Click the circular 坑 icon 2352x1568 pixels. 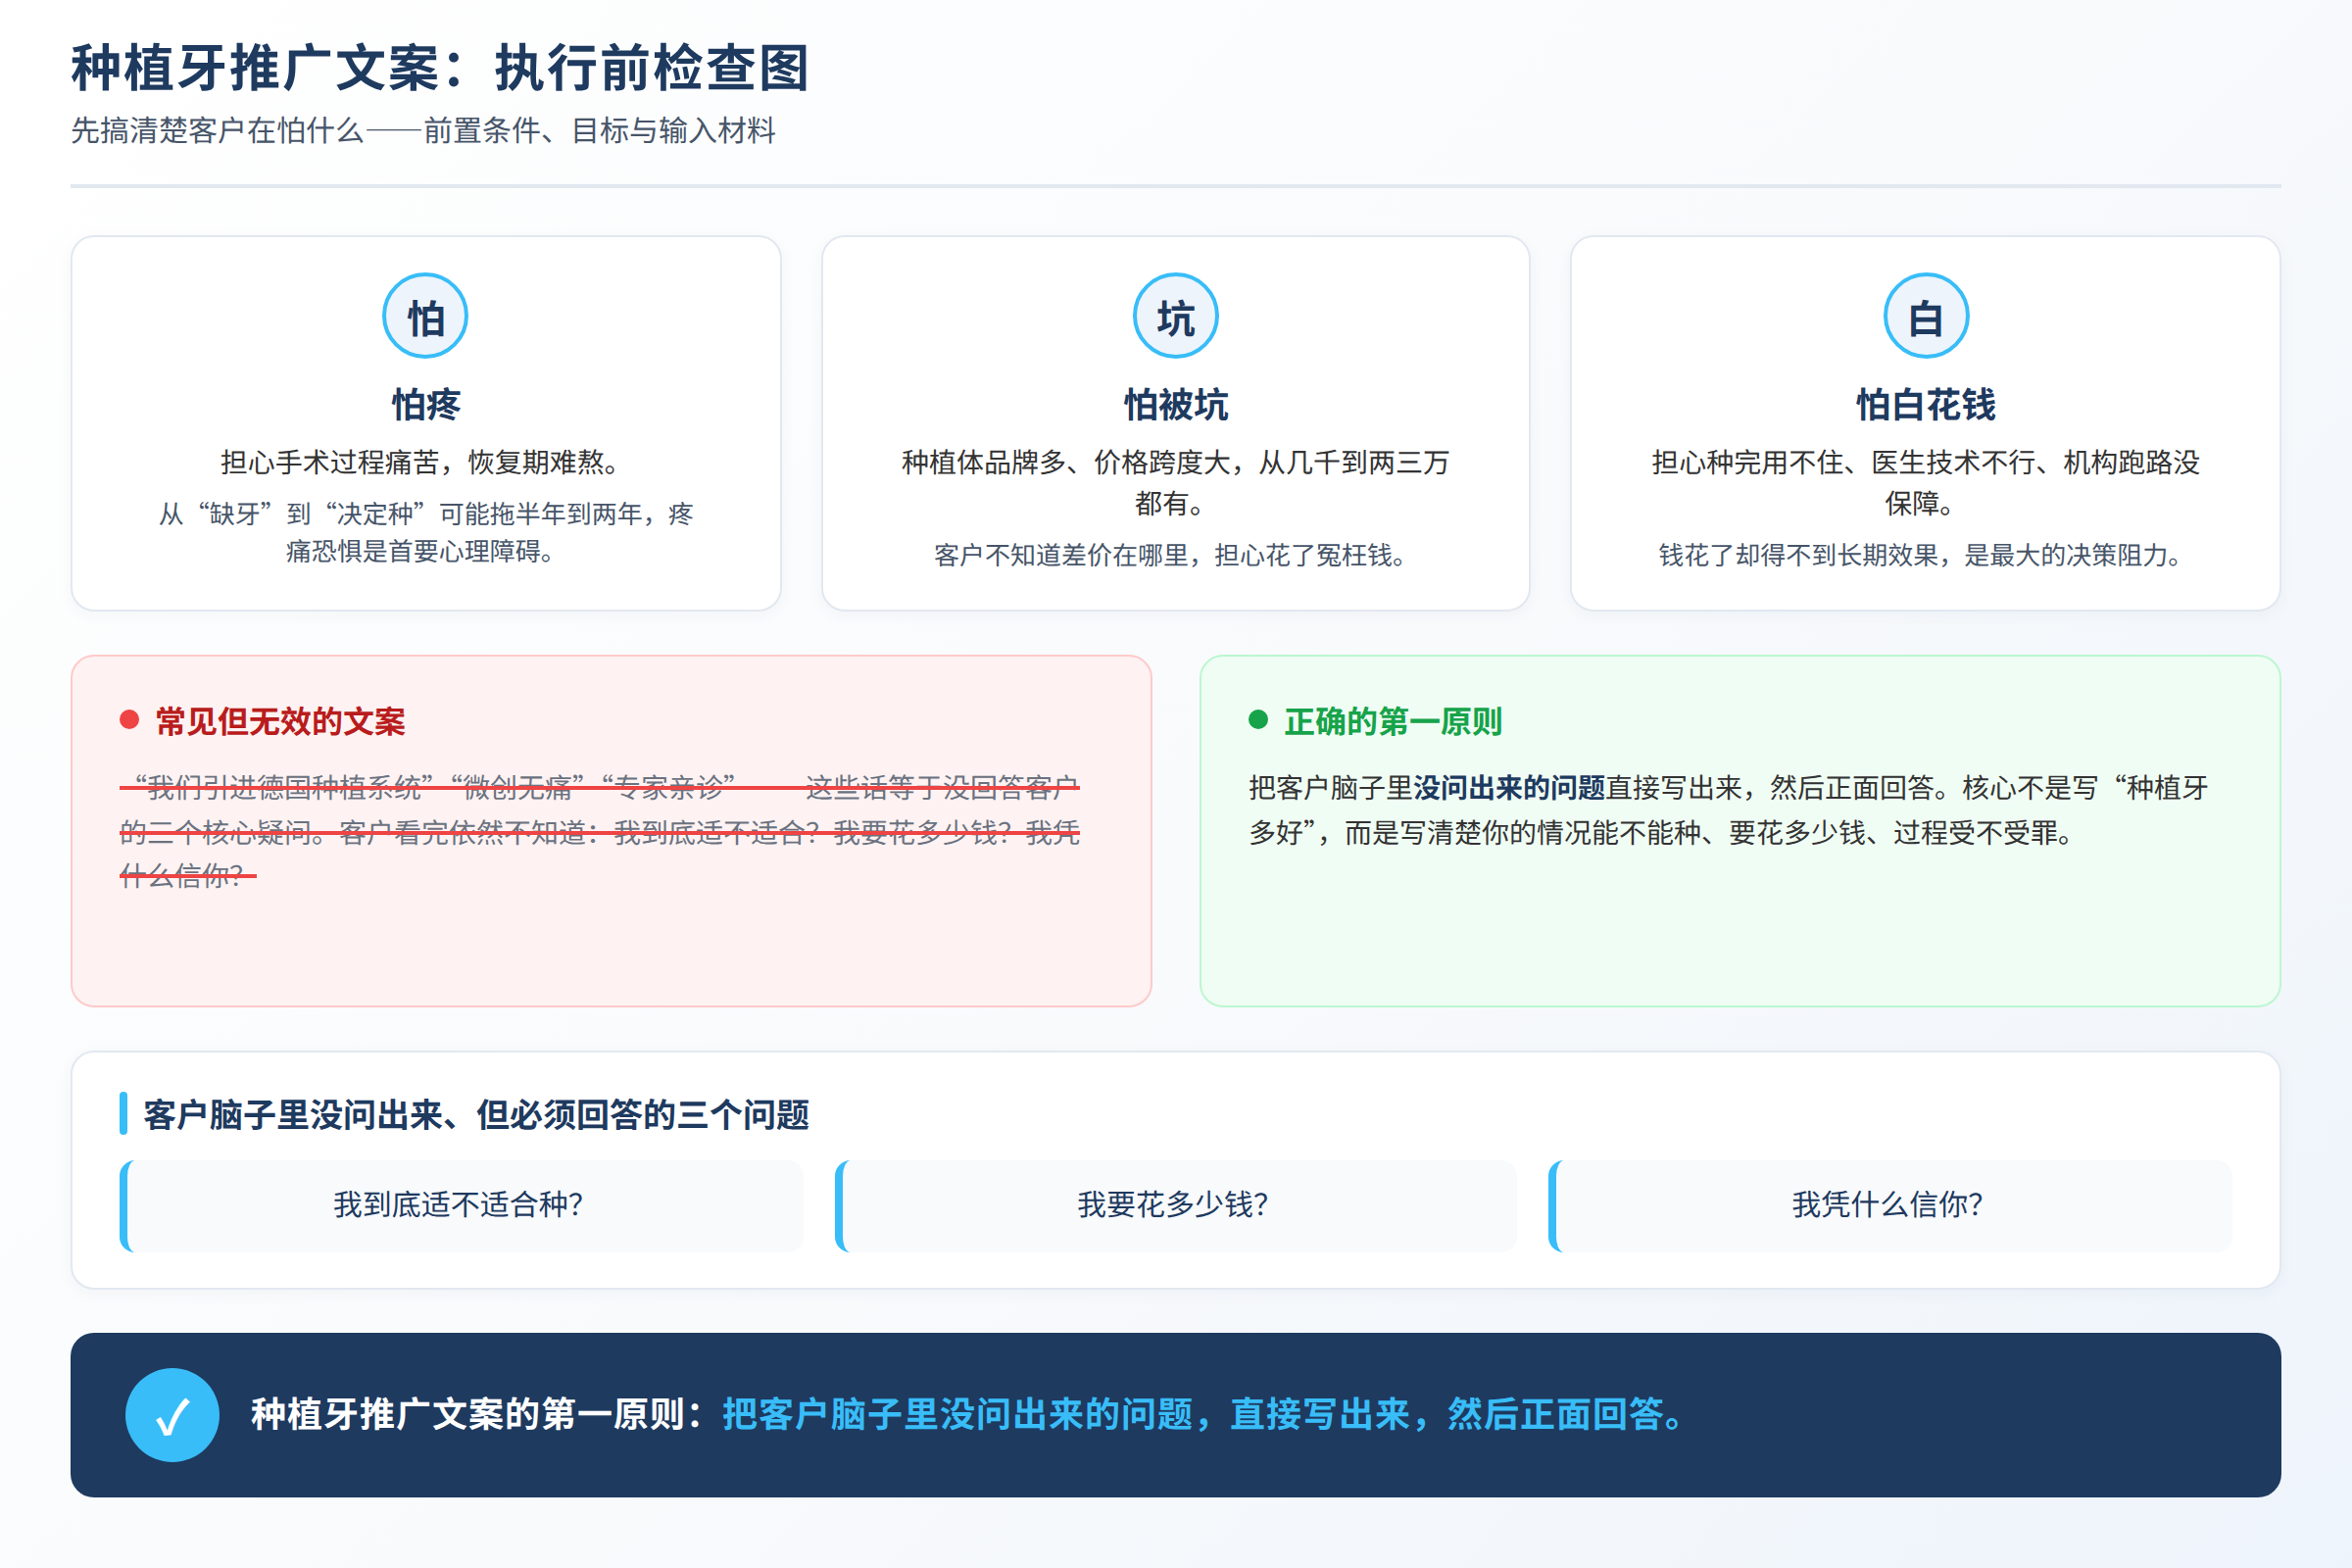(x=1175, y=316)
